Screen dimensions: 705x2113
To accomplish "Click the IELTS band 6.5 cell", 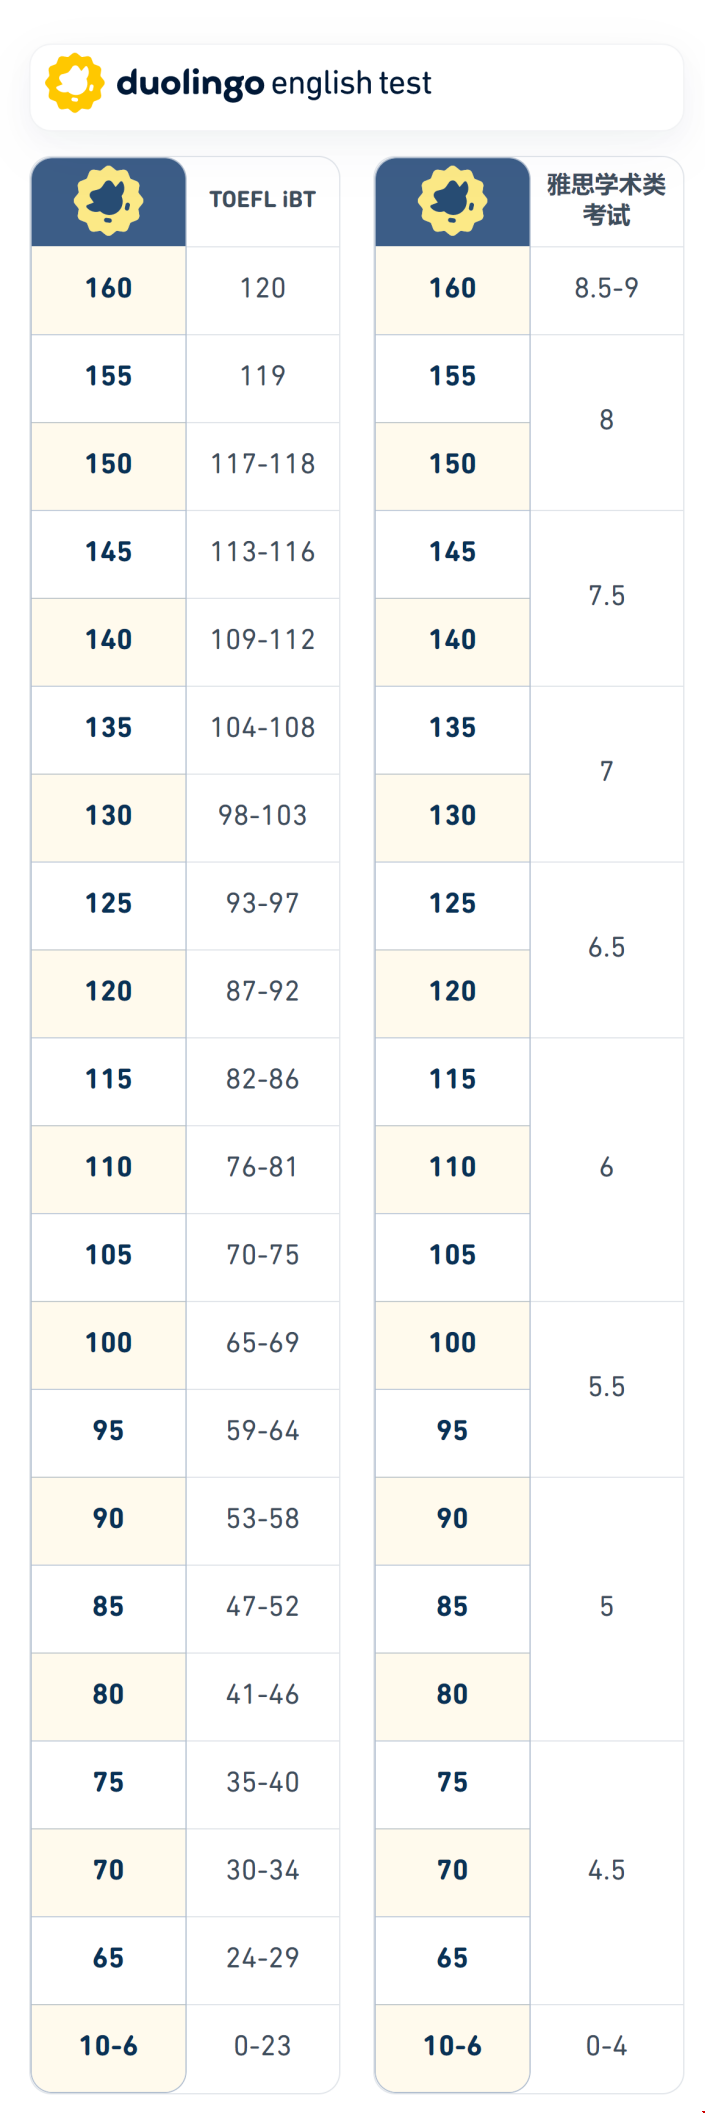I will pos(606,948).
